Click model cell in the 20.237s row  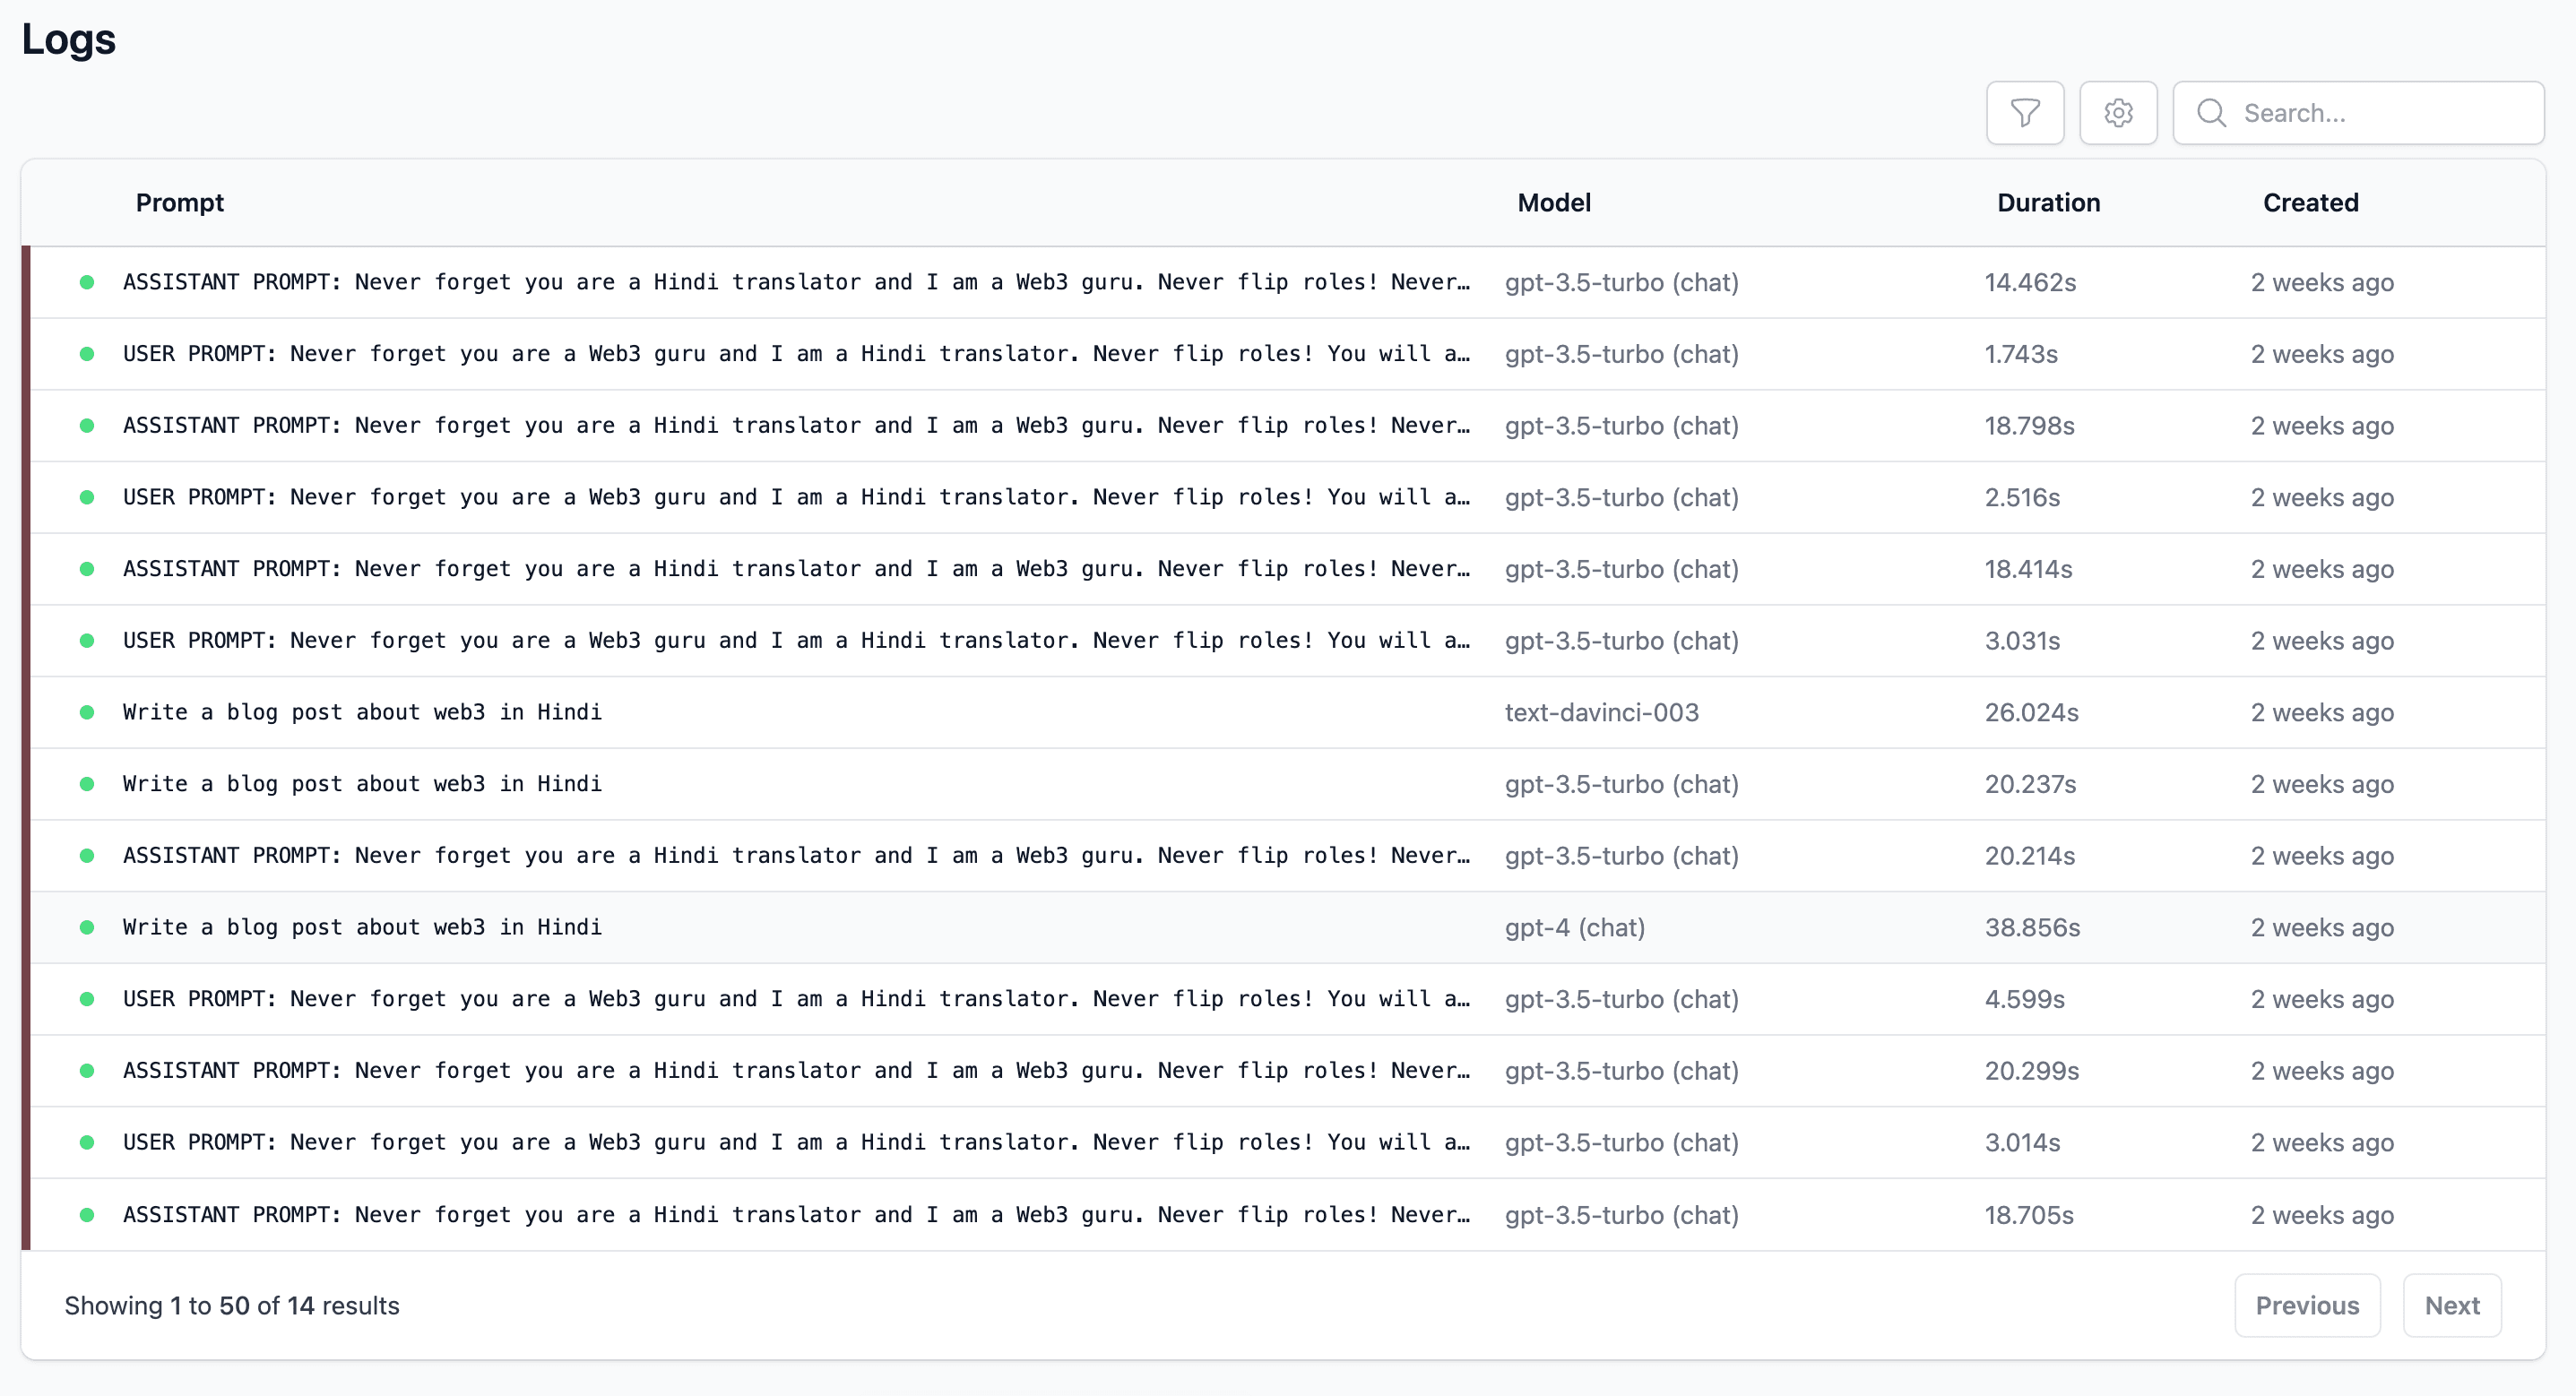click(1621, 784)
